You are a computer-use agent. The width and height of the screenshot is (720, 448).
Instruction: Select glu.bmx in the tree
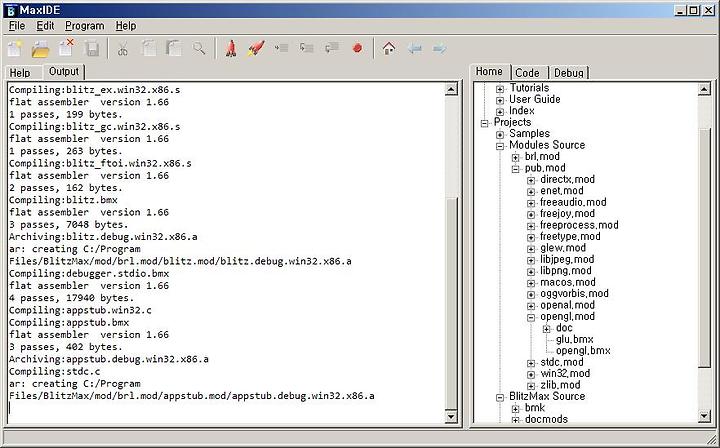click(x=574, y=339)
